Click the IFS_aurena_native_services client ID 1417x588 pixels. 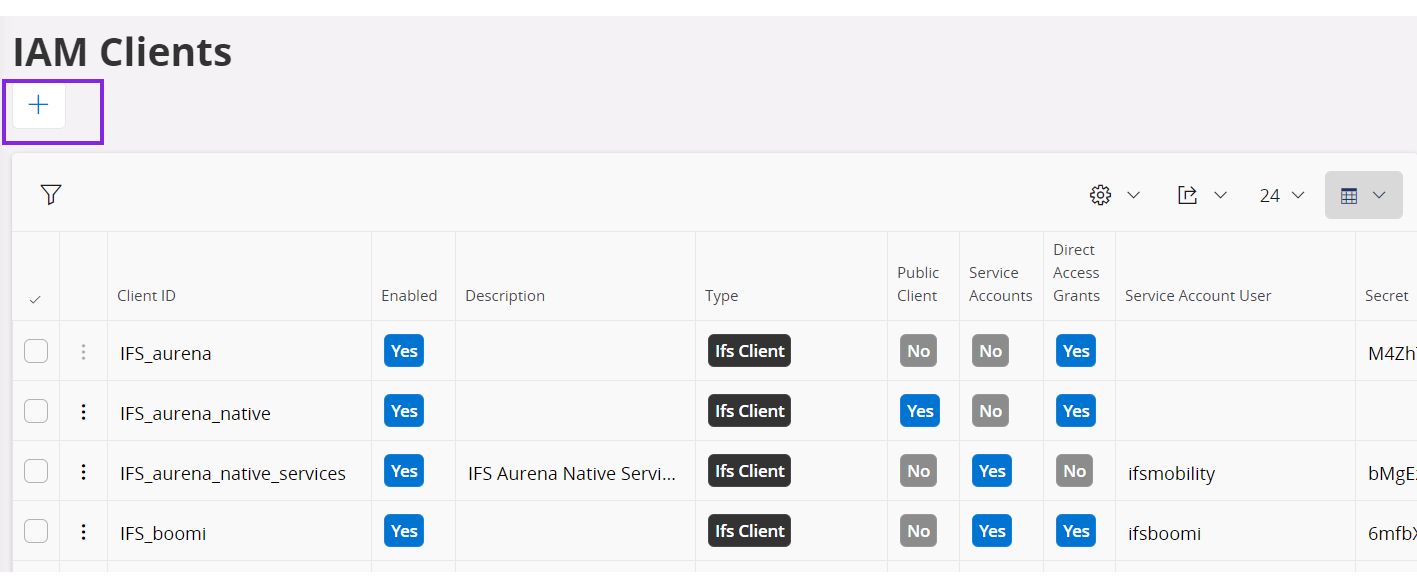pos(232,474)
